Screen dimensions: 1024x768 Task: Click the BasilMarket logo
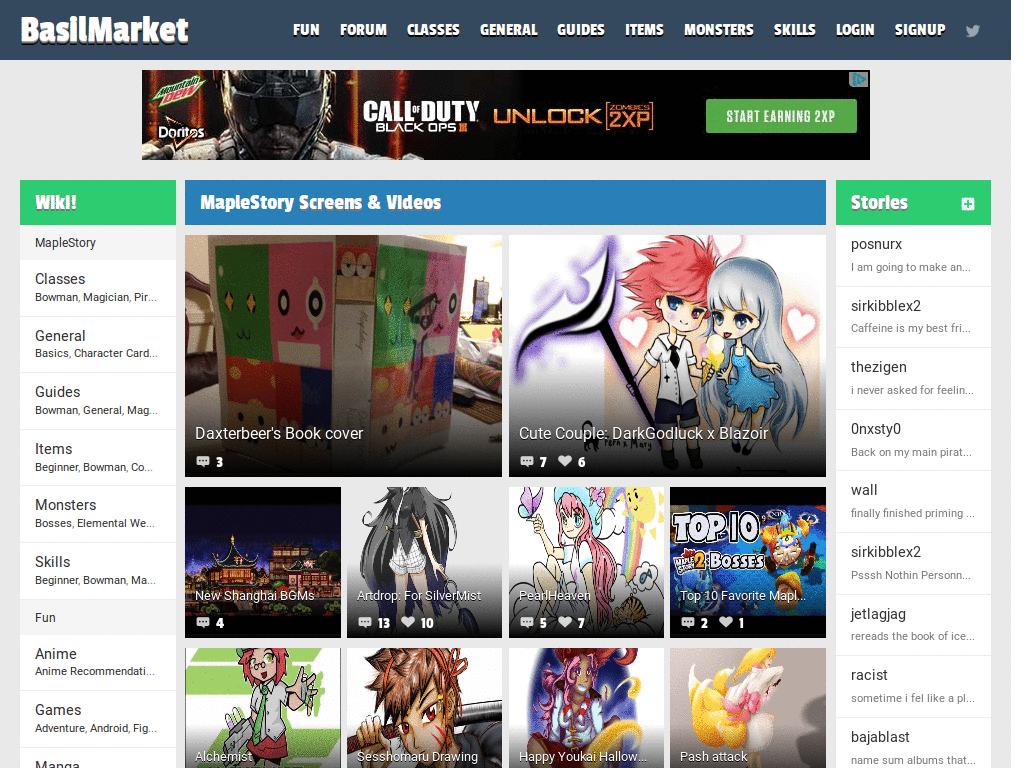coord(103,30)
